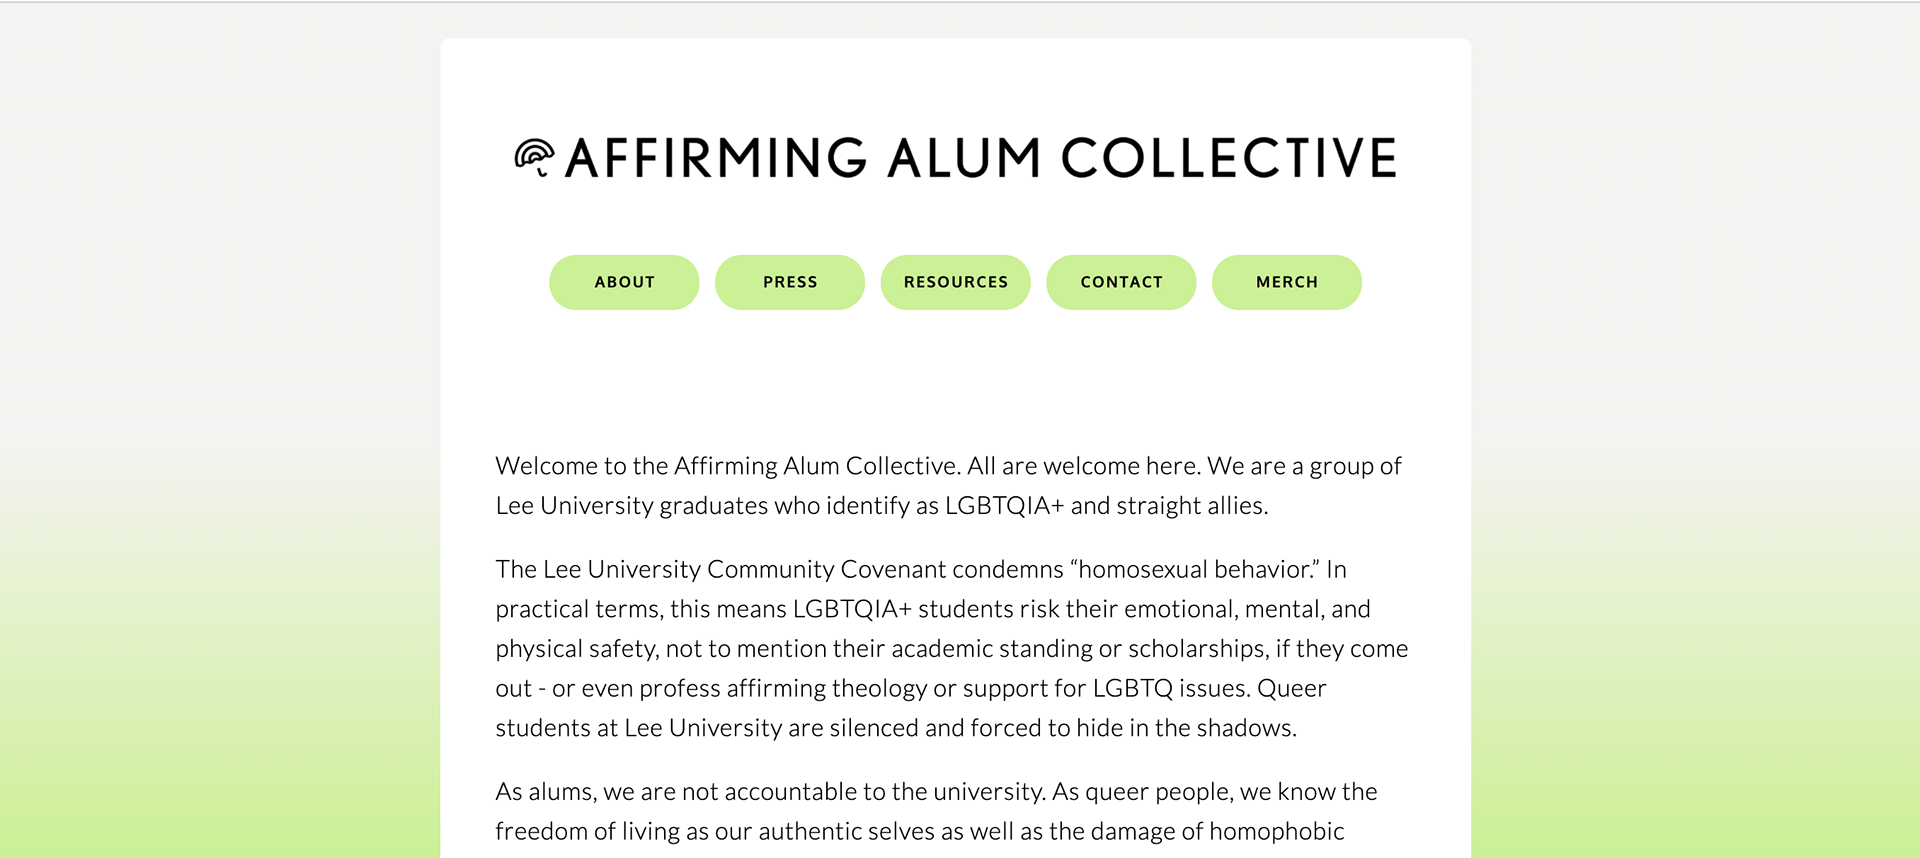
Task: Click the word AFFIRMING in the site title
Action: point(716,158)
